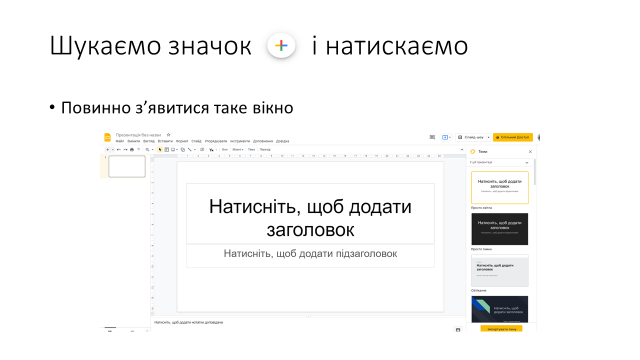Click the undo arrow in toolbar
Viewport: 640px width, 360px height.
(x=119, y=149)
